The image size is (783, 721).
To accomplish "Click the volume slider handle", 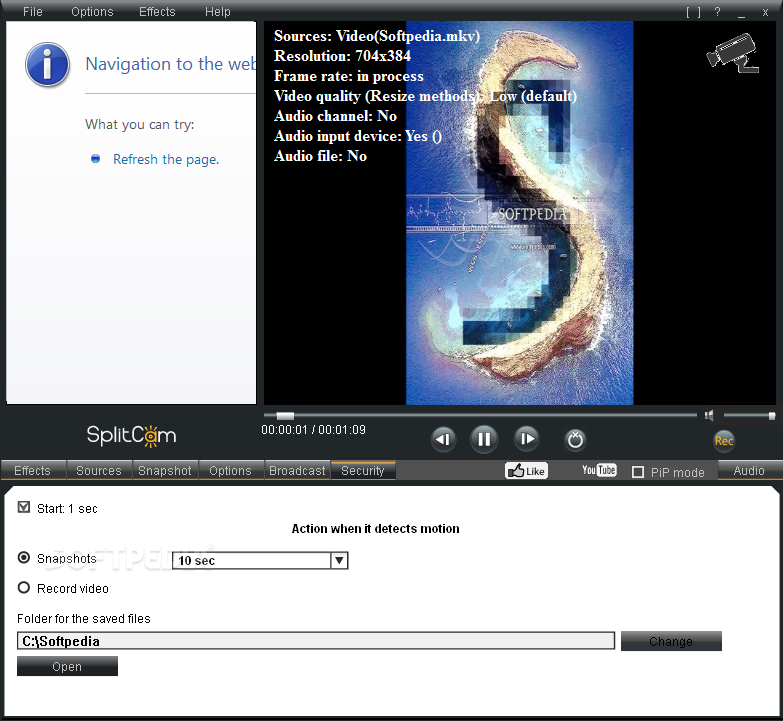I will point(772,415).
